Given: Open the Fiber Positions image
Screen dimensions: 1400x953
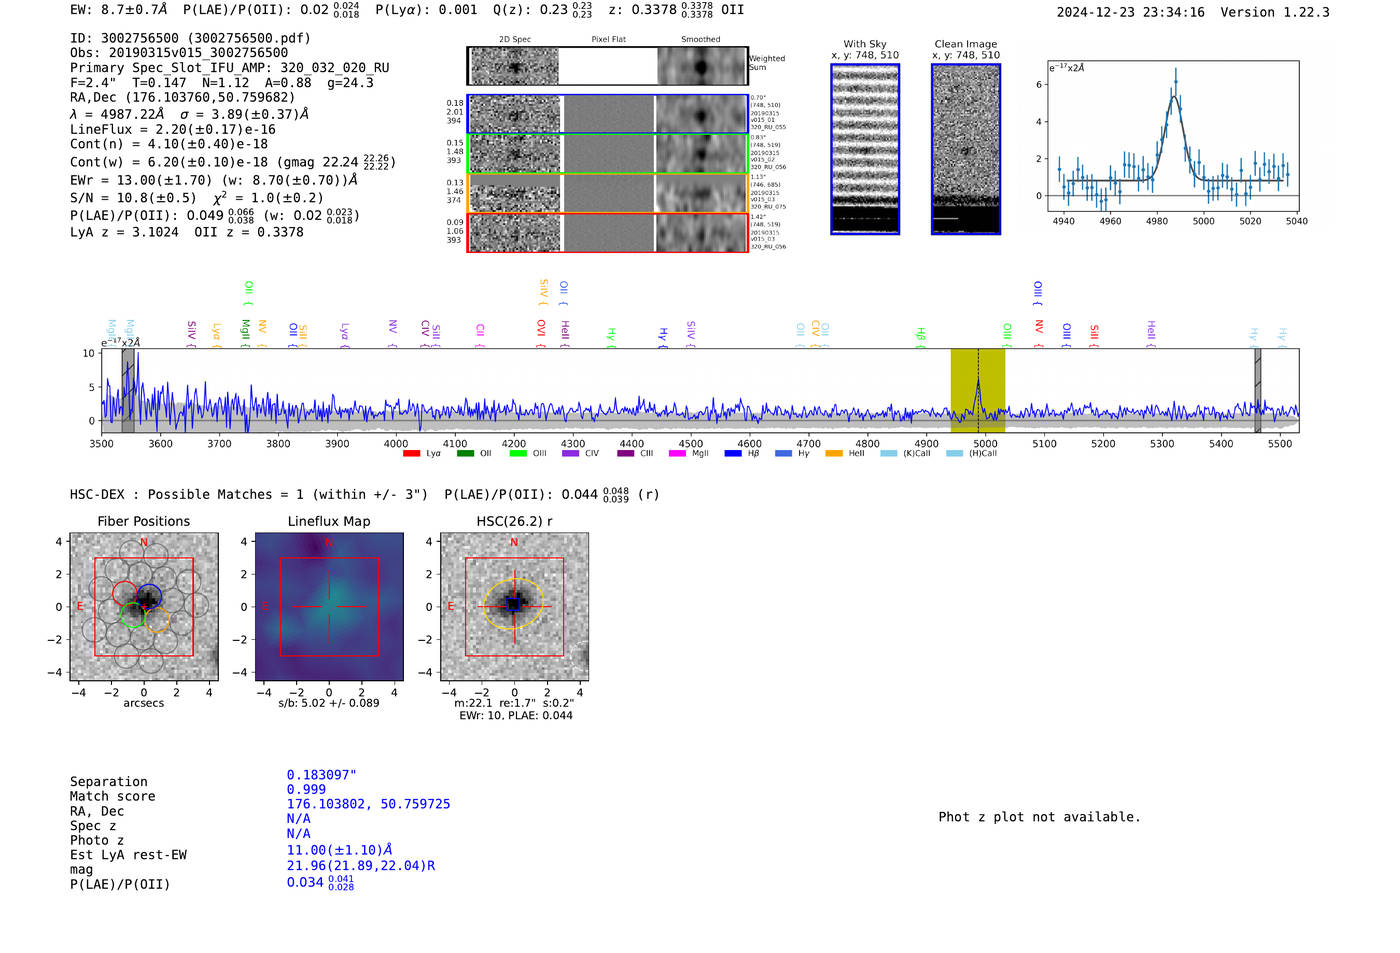Looking at the screenshot, I should point(144,607).
